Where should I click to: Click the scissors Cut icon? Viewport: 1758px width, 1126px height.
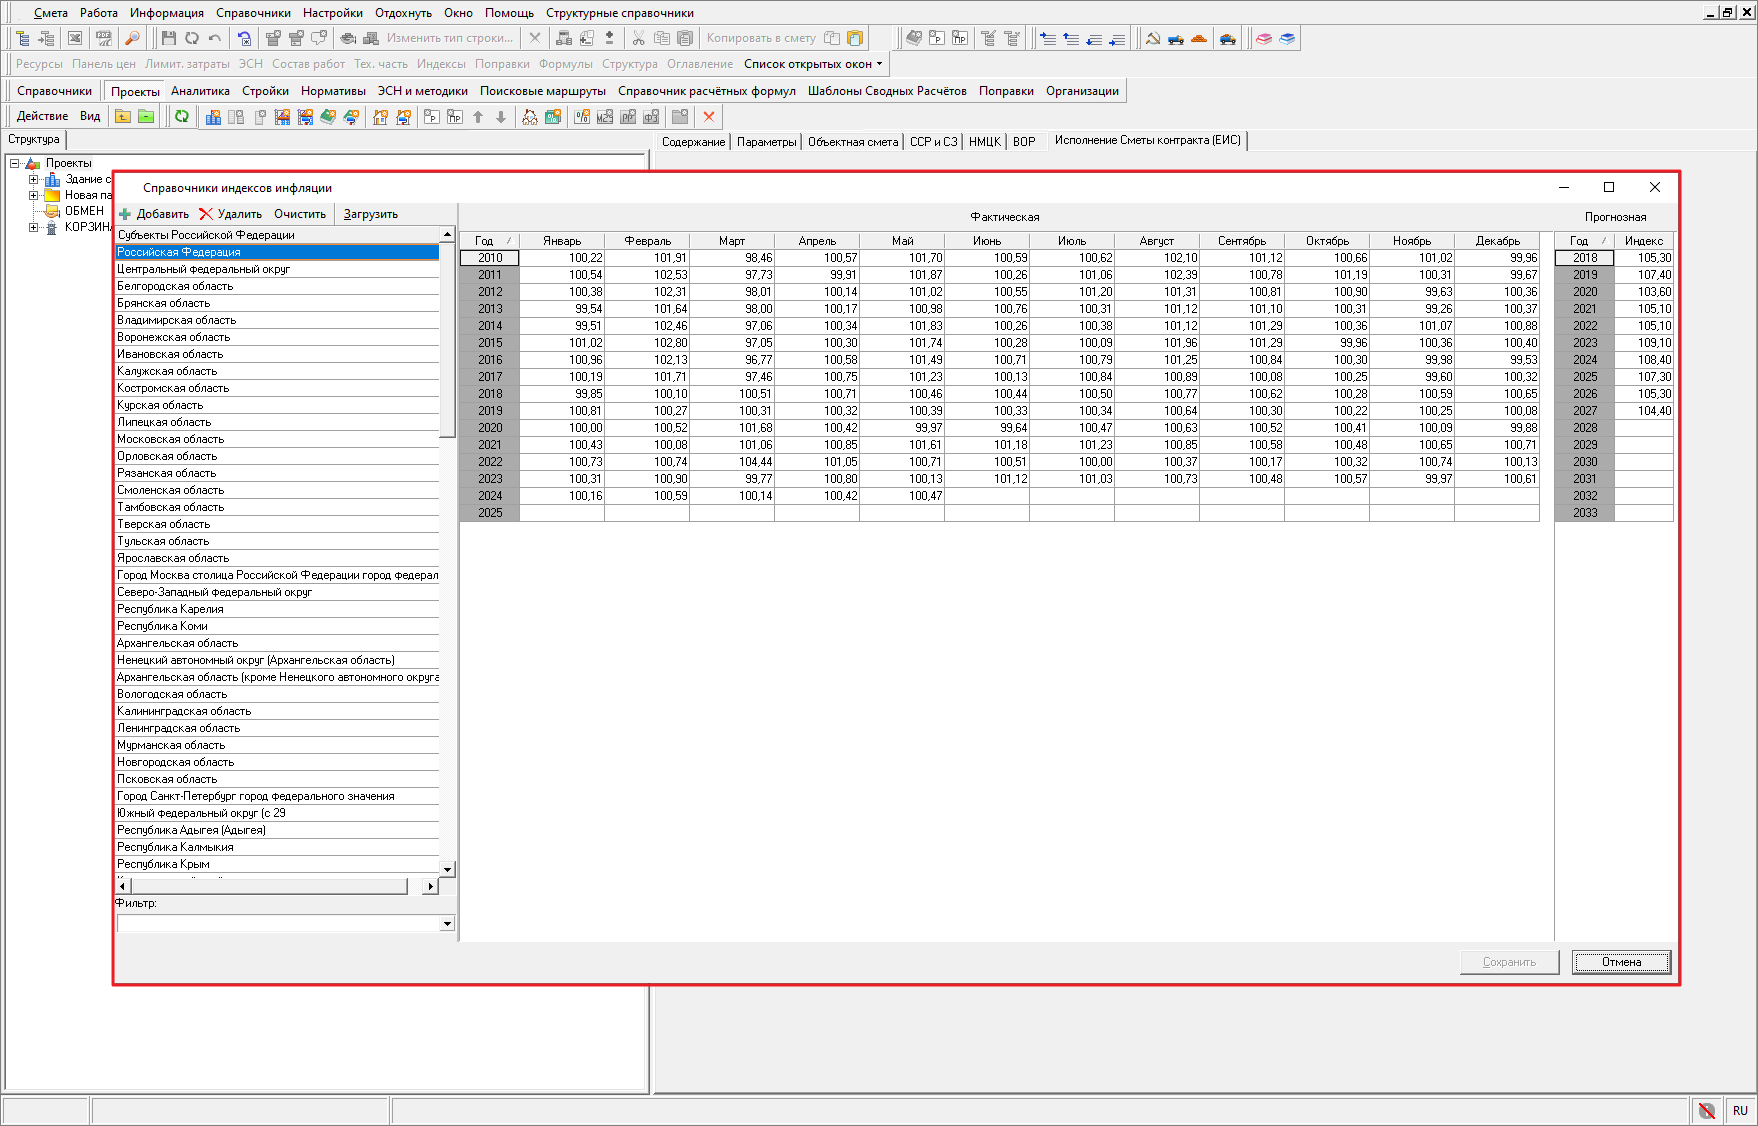[638, 38]
